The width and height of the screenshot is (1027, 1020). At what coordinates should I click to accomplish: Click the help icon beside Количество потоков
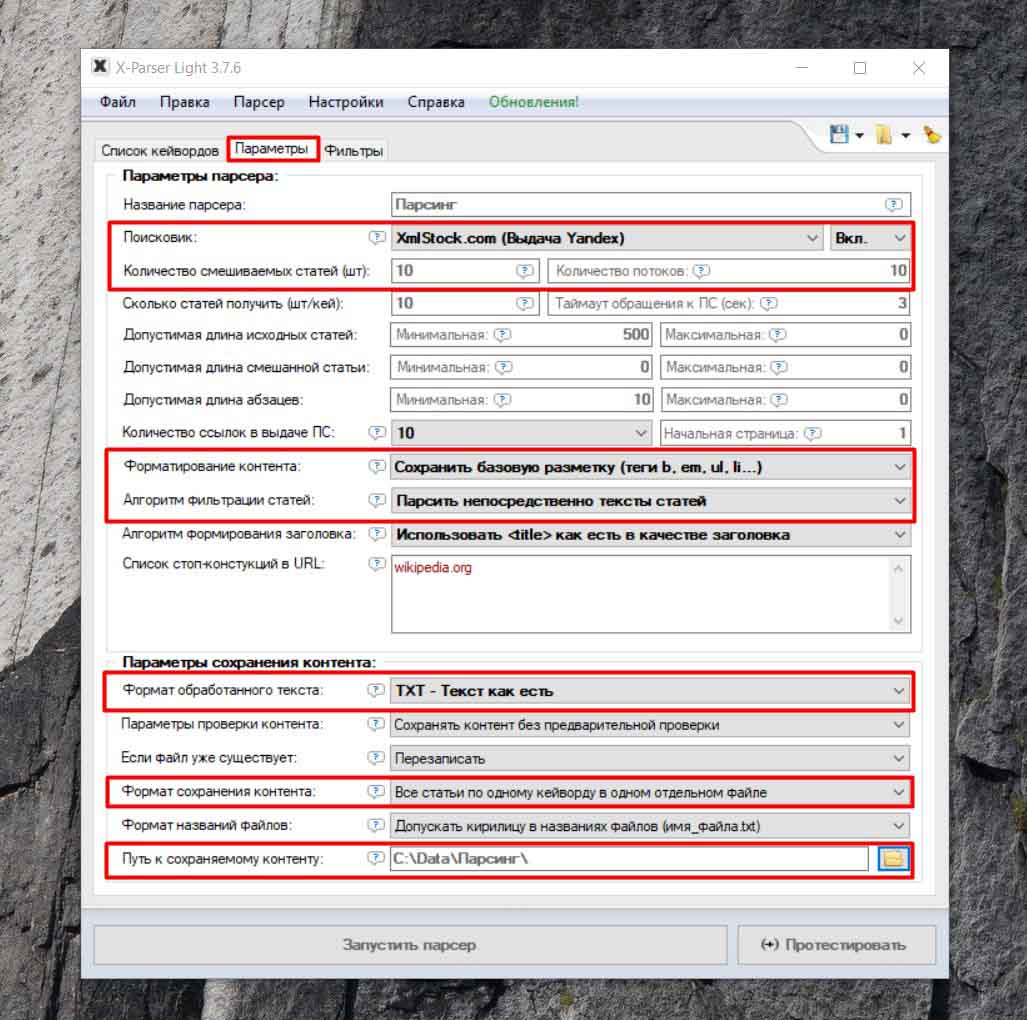coord(701,270)
